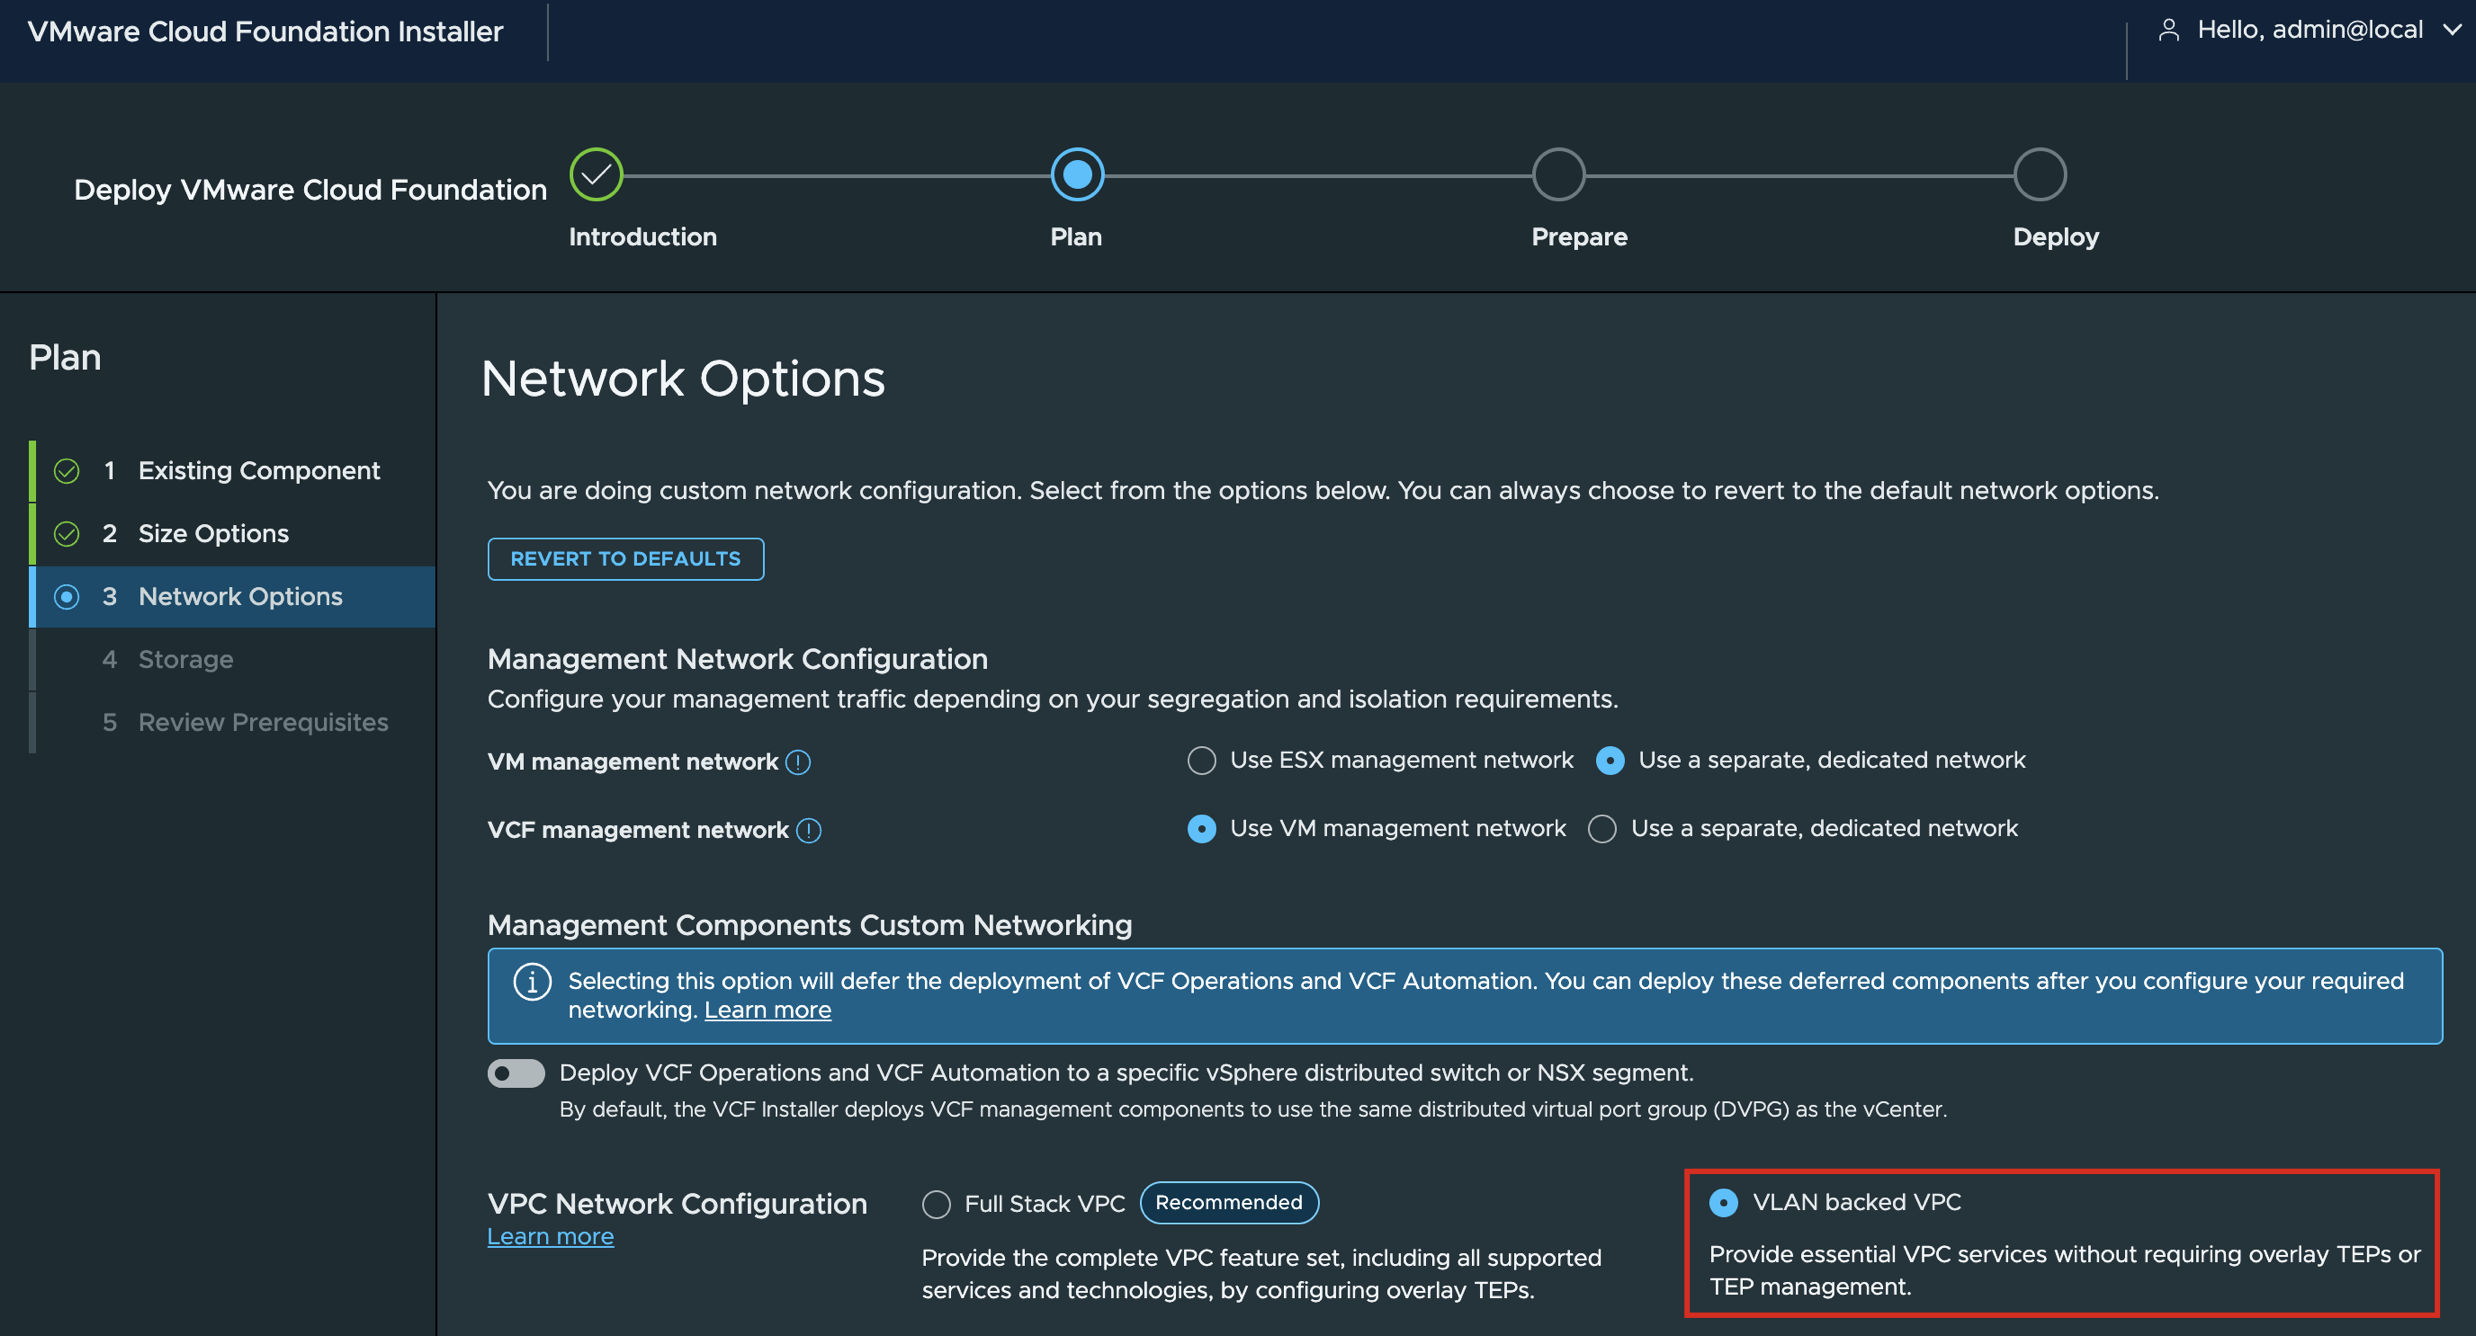The width and height of the screenshot is (2476, 1336).
Task: Click the user profile icon beside admin@local
Action: [x=2168, y=30]
